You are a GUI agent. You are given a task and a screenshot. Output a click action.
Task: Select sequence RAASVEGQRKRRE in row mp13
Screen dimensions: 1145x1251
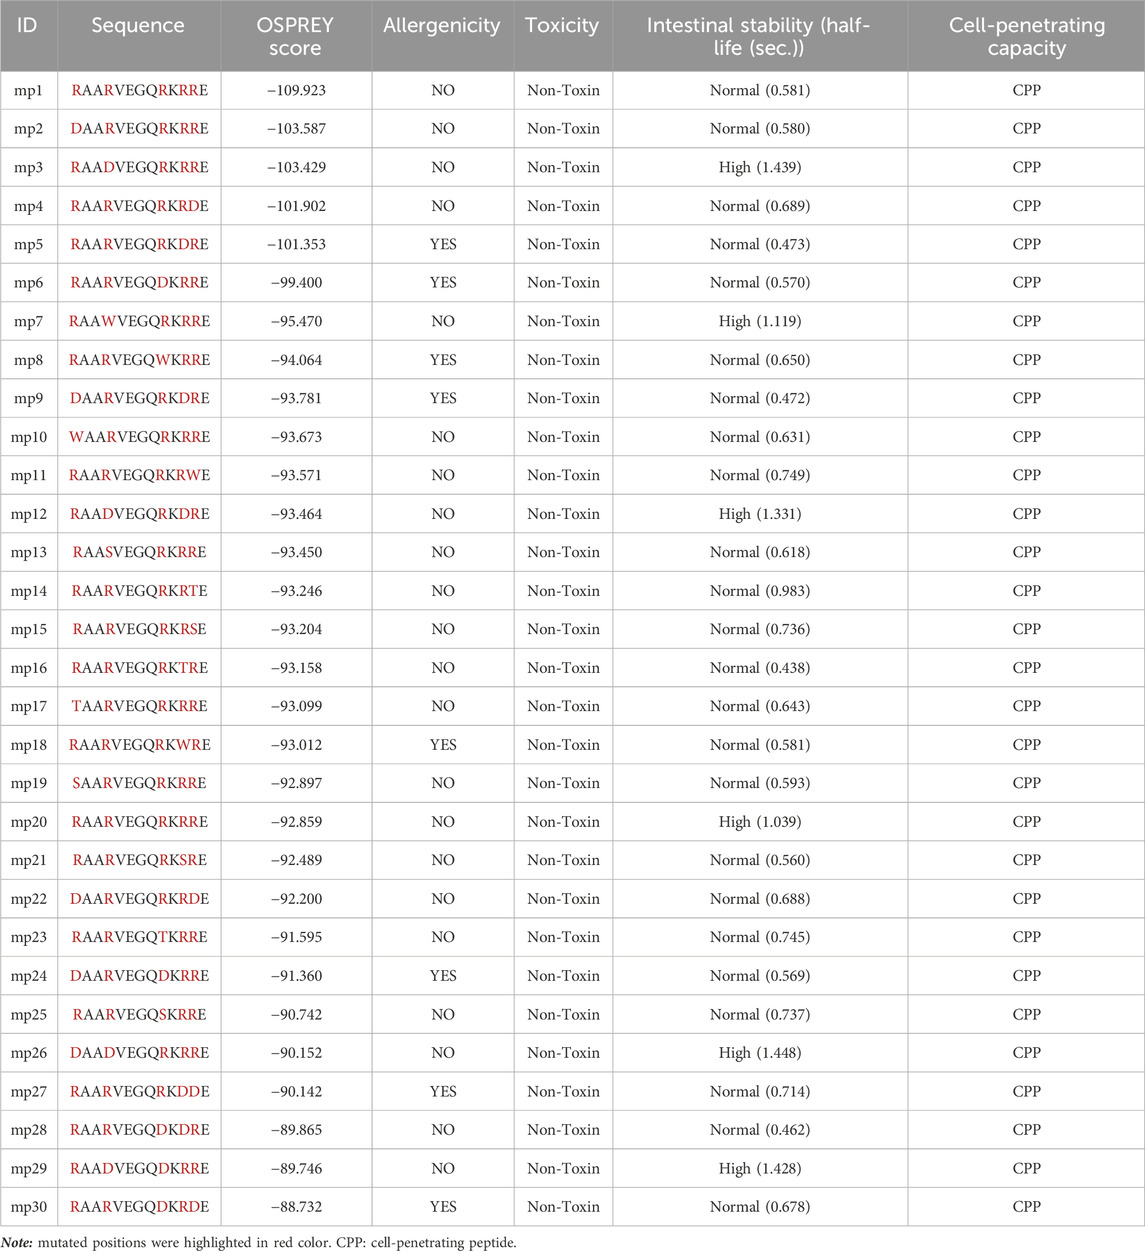coord(139,552)
